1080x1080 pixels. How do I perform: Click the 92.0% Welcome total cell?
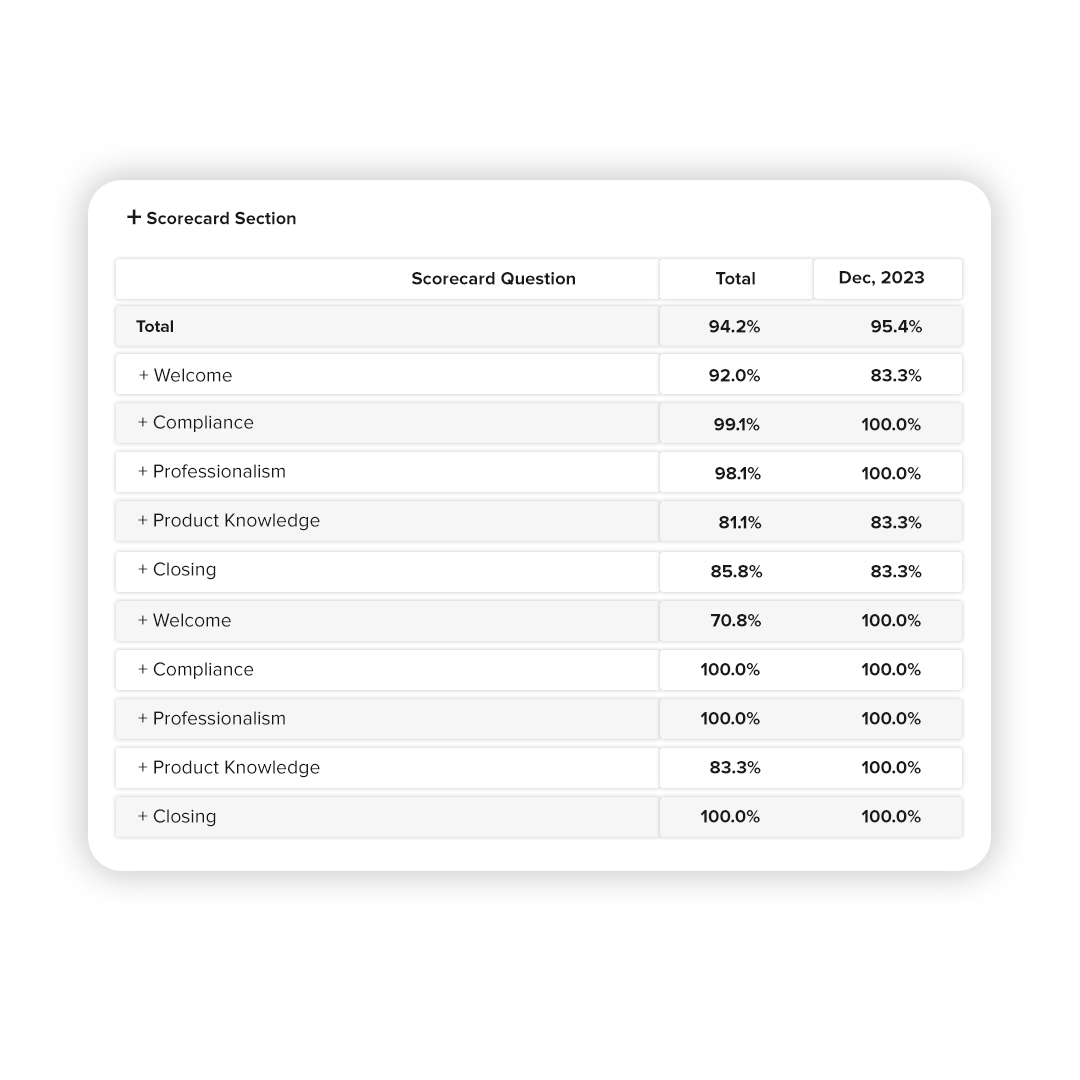[x=734, y=375]
